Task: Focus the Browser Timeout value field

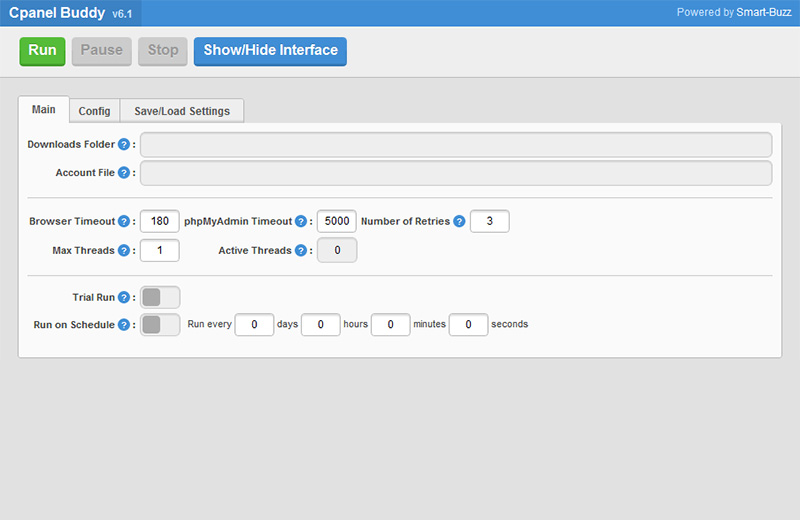Action: [160, 221]
